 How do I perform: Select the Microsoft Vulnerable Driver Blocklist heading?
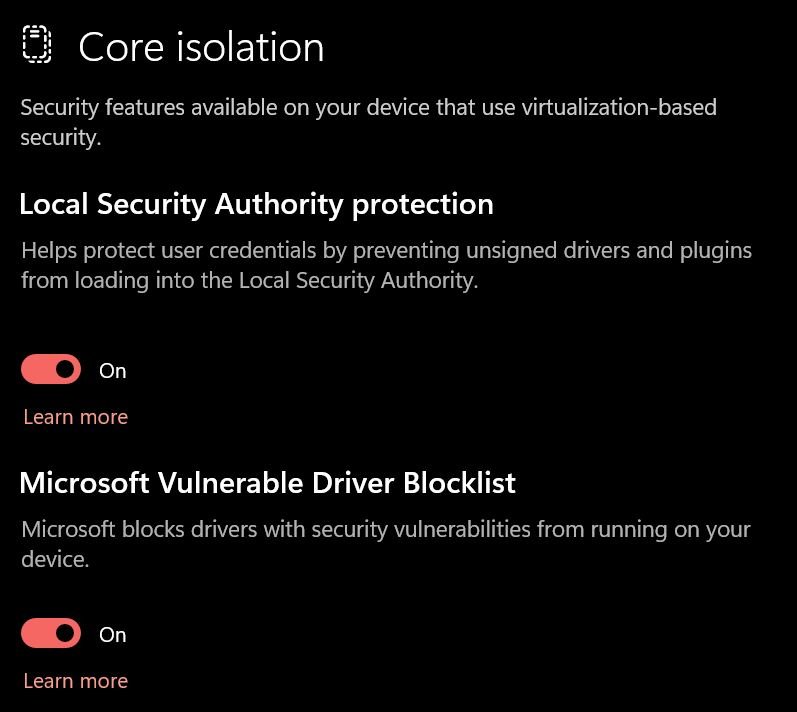click(x=268, y=483)
